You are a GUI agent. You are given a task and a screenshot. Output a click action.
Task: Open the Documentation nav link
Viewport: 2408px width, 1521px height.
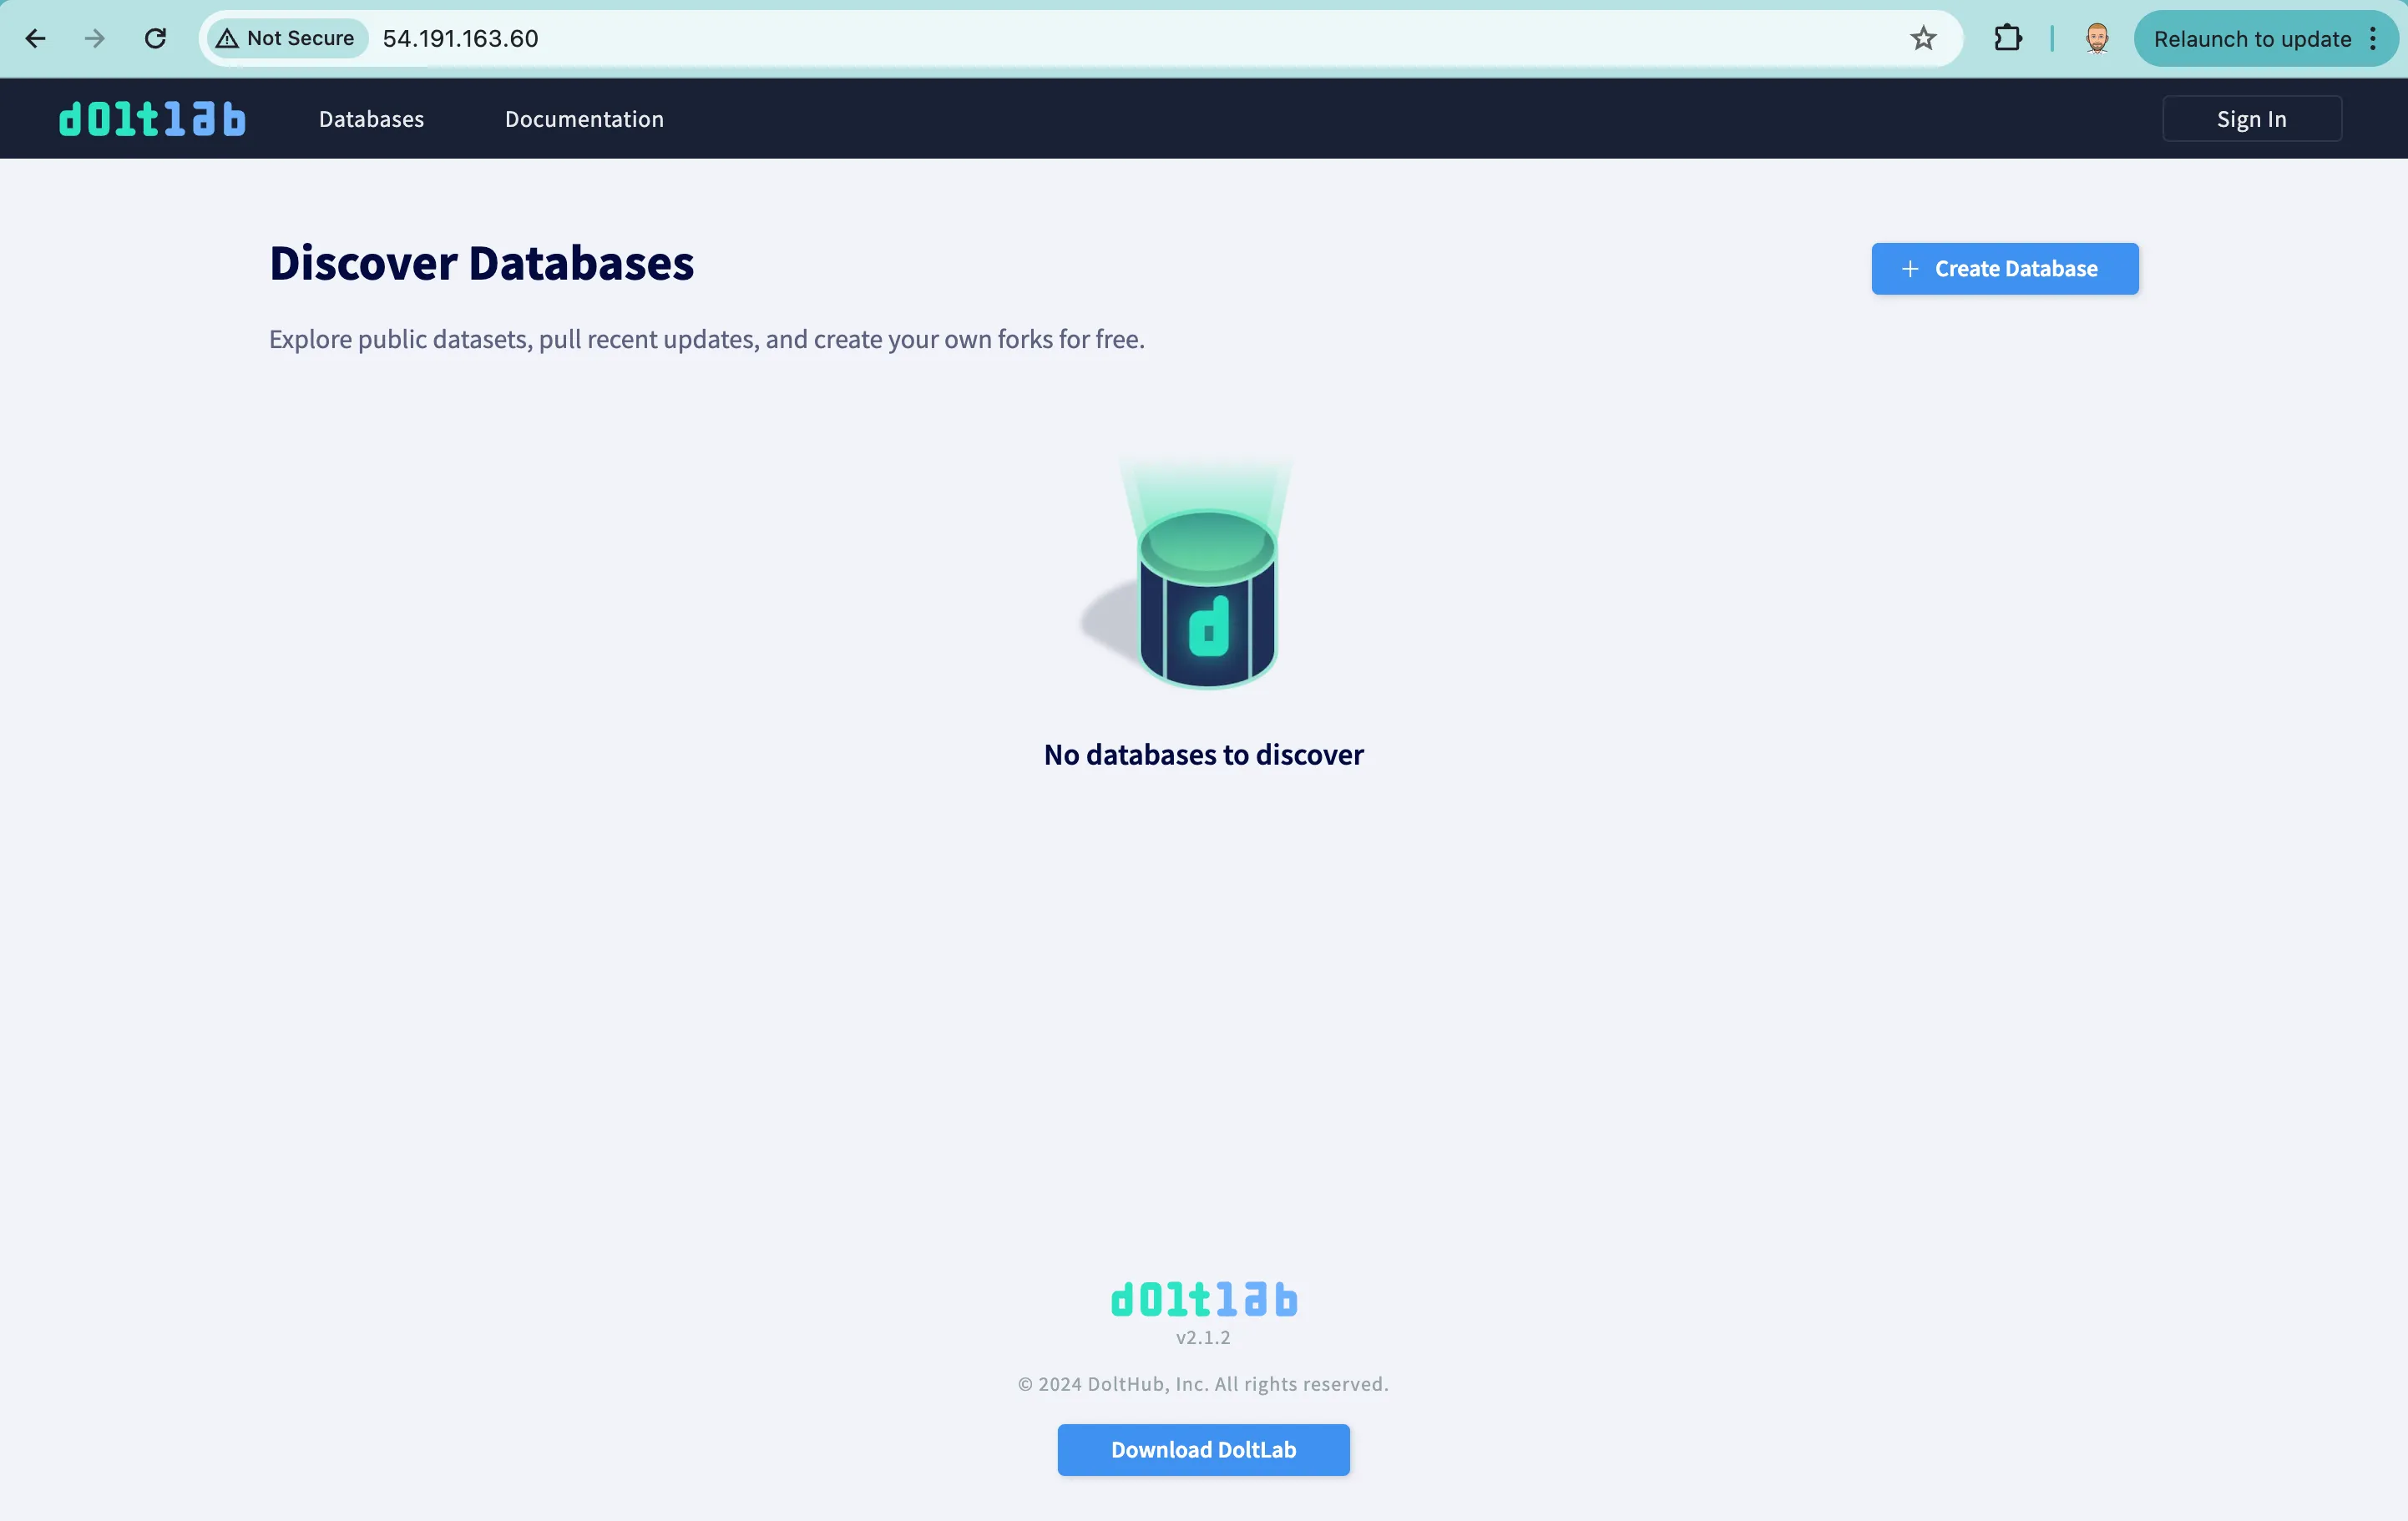click(584, 119)
